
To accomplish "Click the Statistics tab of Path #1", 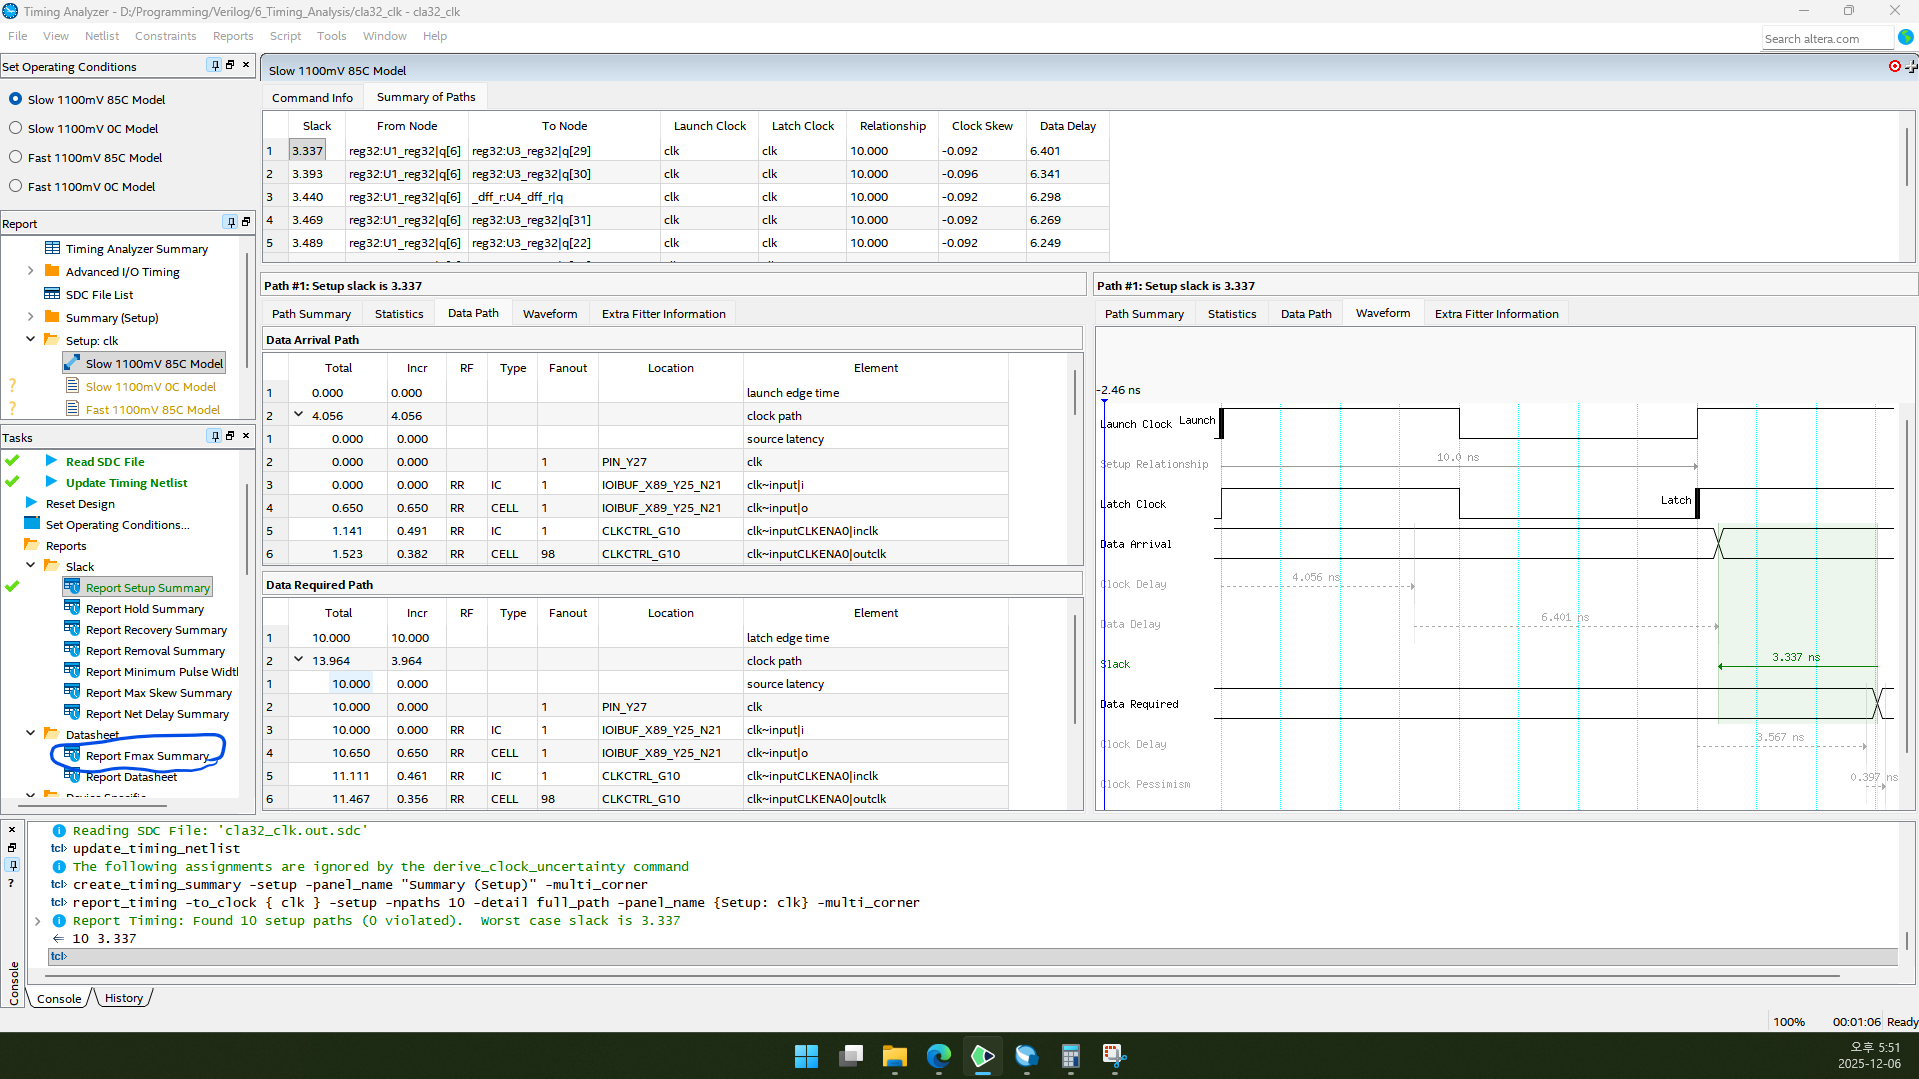I will click(398, 313).
